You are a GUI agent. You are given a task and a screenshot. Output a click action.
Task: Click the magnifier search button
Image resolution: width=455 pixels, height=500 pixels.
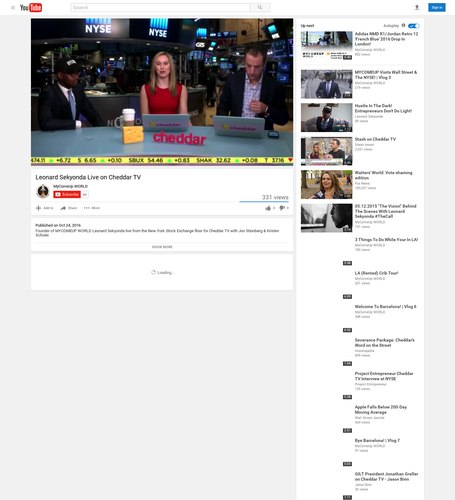260,7
